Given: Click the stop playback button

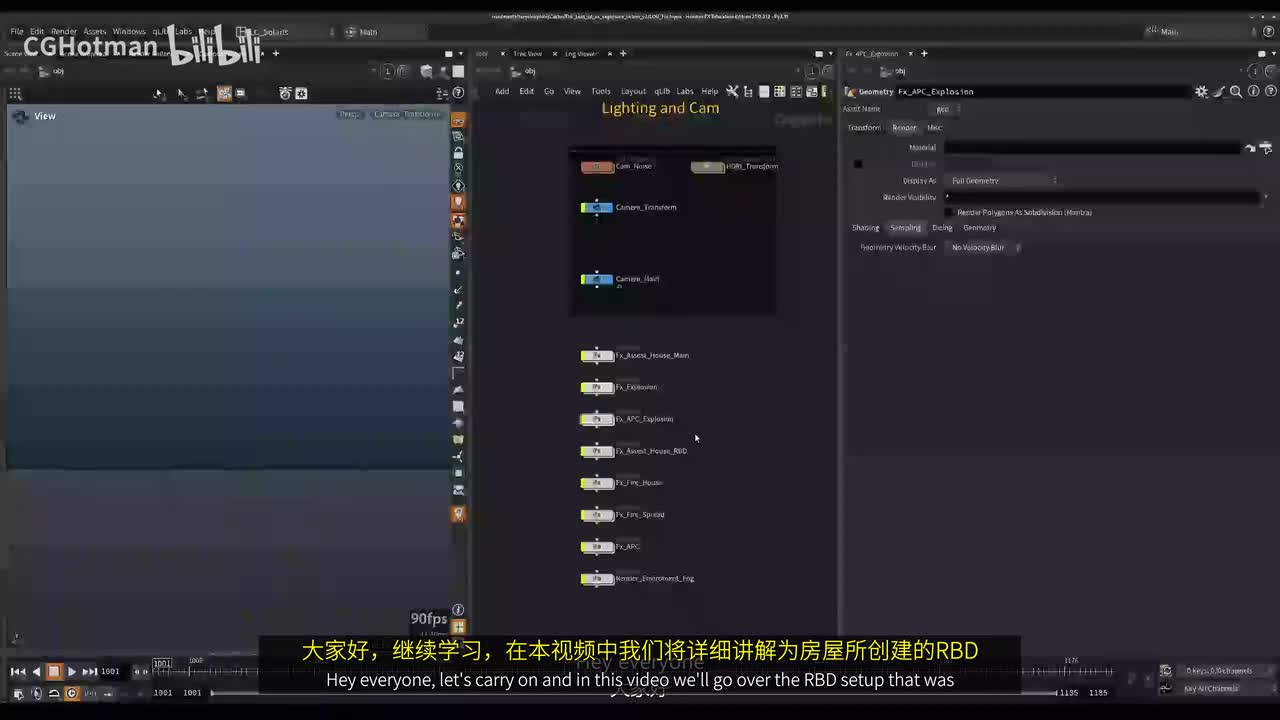Looking at the screenshot, I should (54, 672).
